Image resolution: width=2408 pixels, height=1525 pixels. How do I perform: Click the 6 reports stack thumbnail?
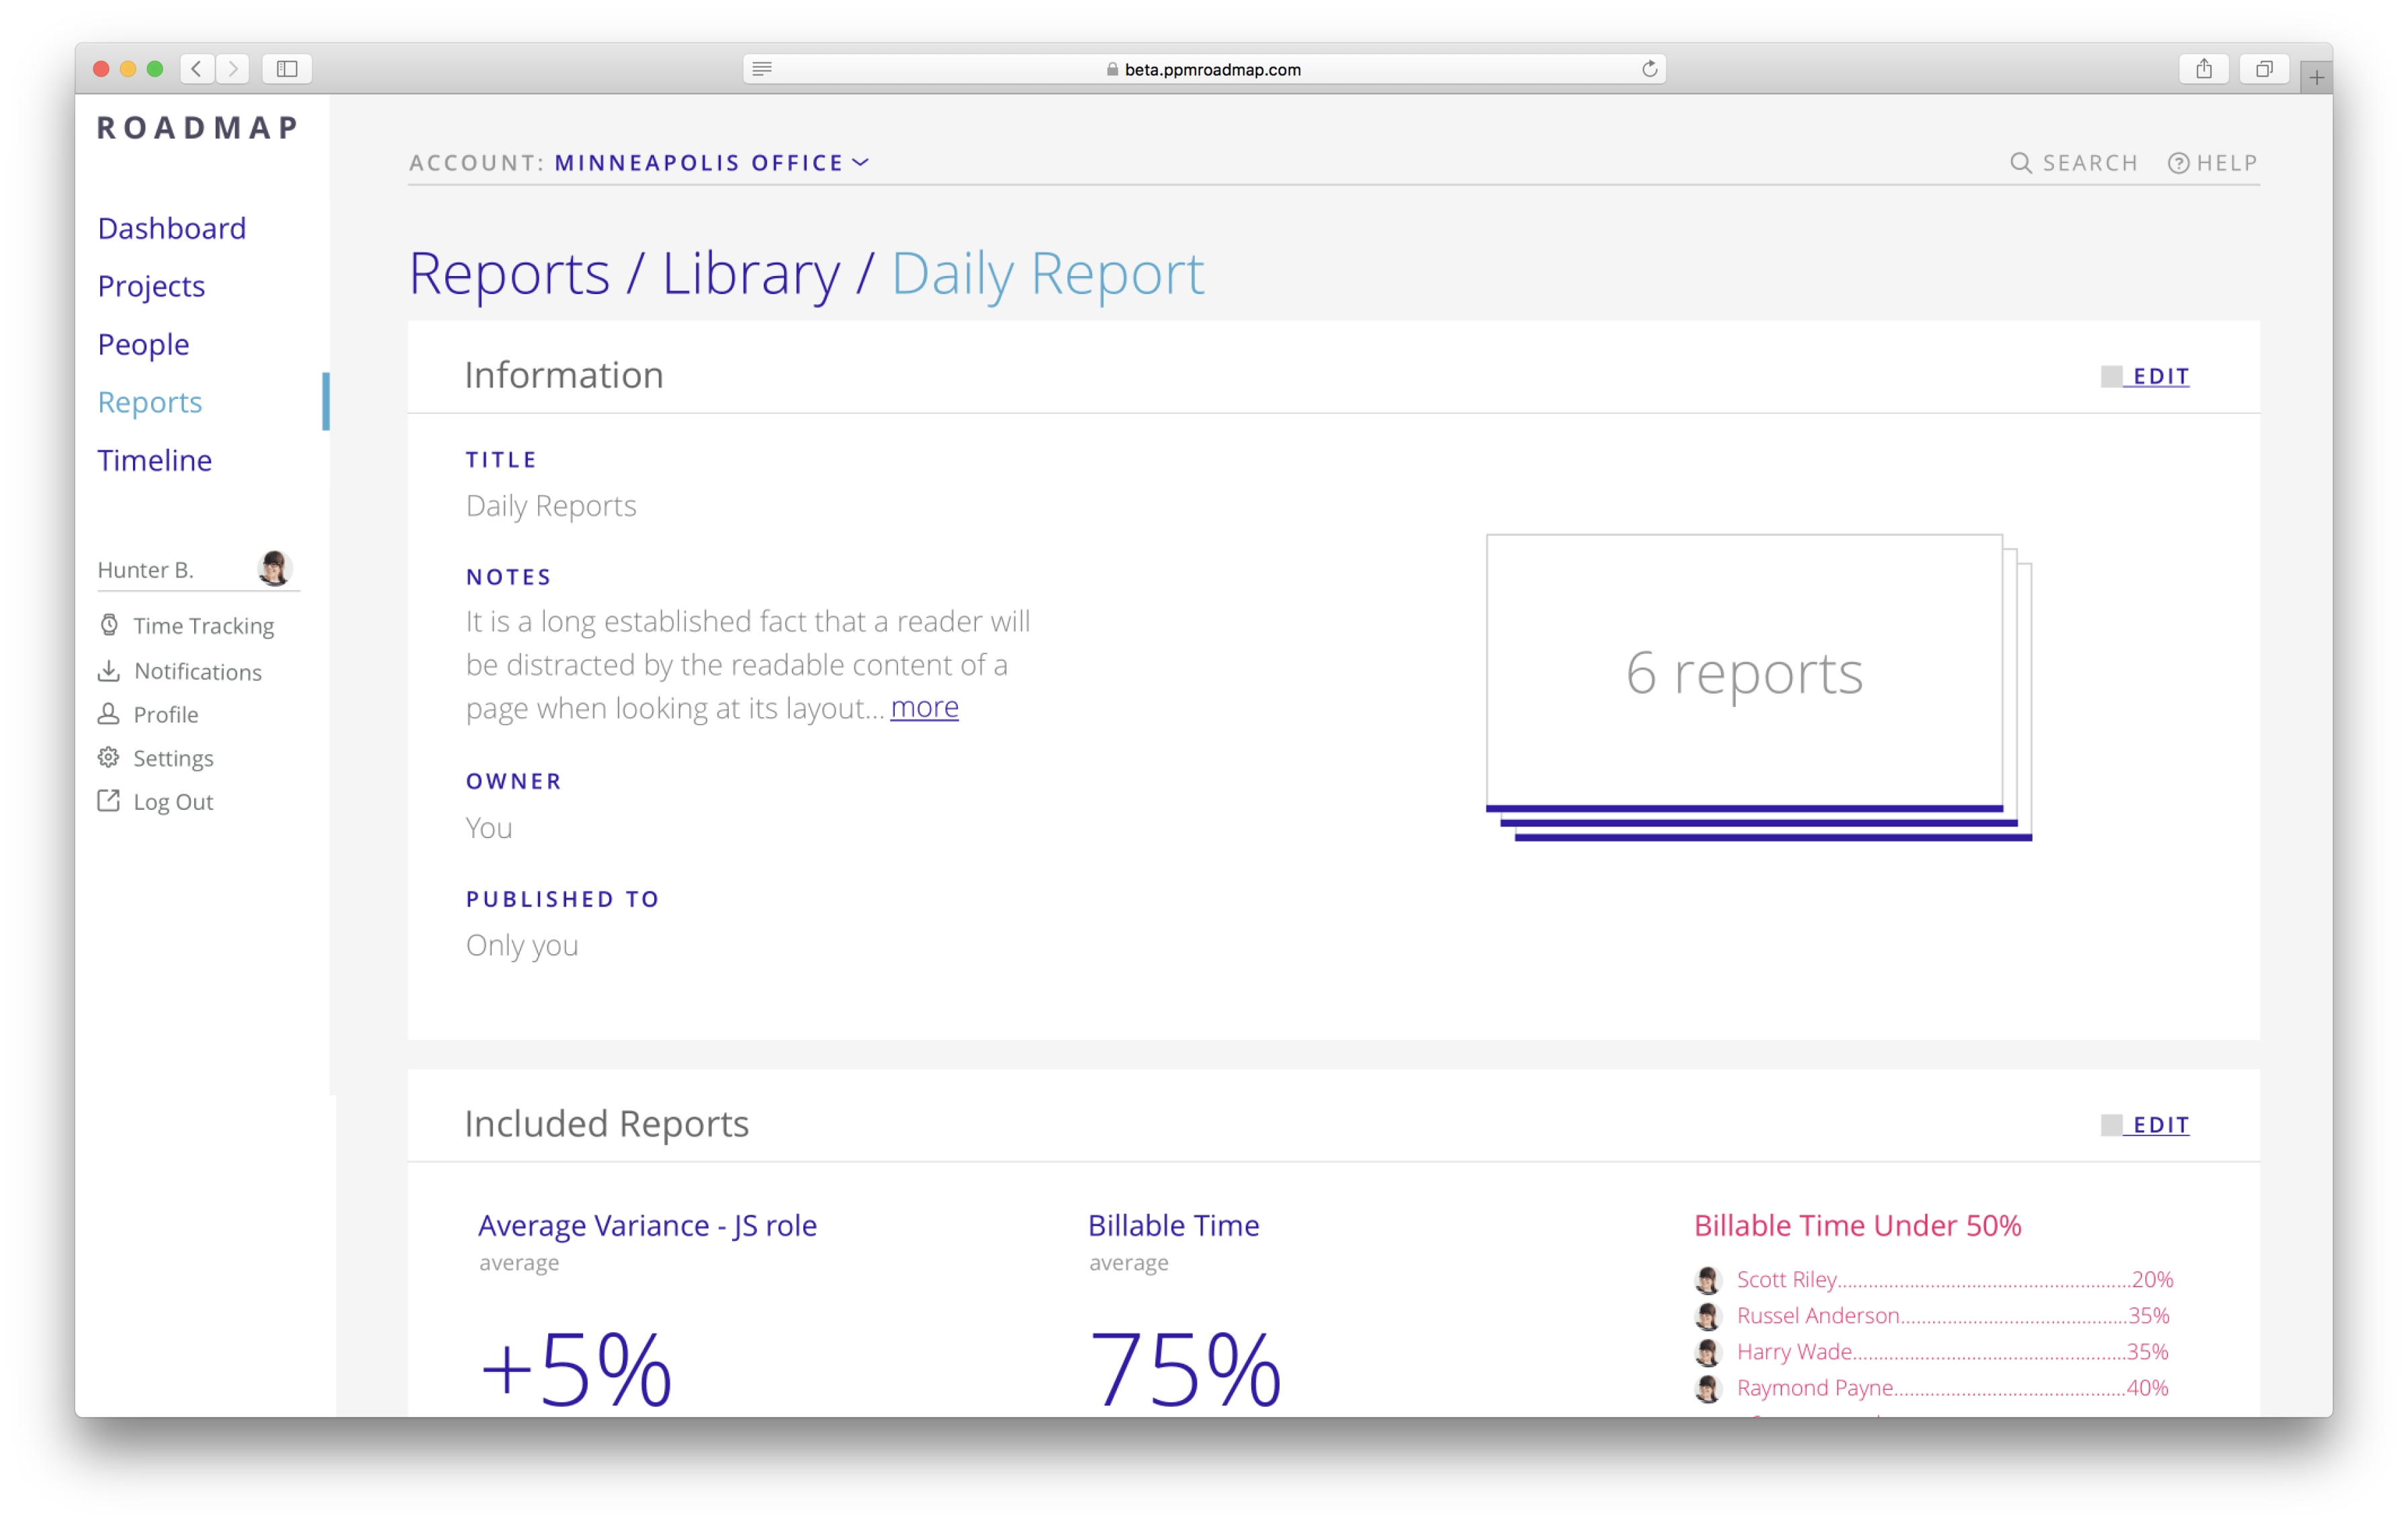(1745, 672)
